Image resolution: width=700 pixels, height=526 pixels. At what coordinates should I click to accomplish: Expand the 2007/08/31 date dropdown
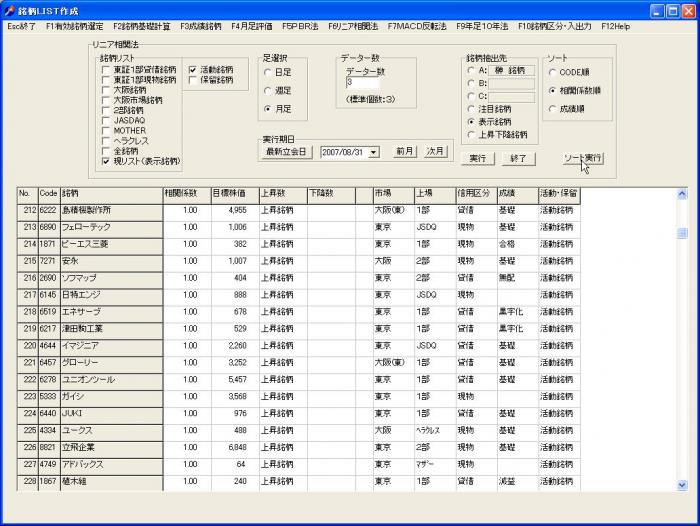pyautogui.click(x=374, y=152)
